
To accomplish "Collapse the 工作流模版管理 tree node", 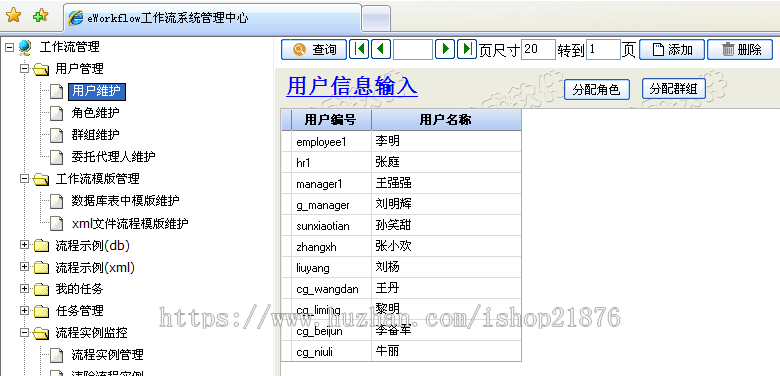I will click(24, 178).
